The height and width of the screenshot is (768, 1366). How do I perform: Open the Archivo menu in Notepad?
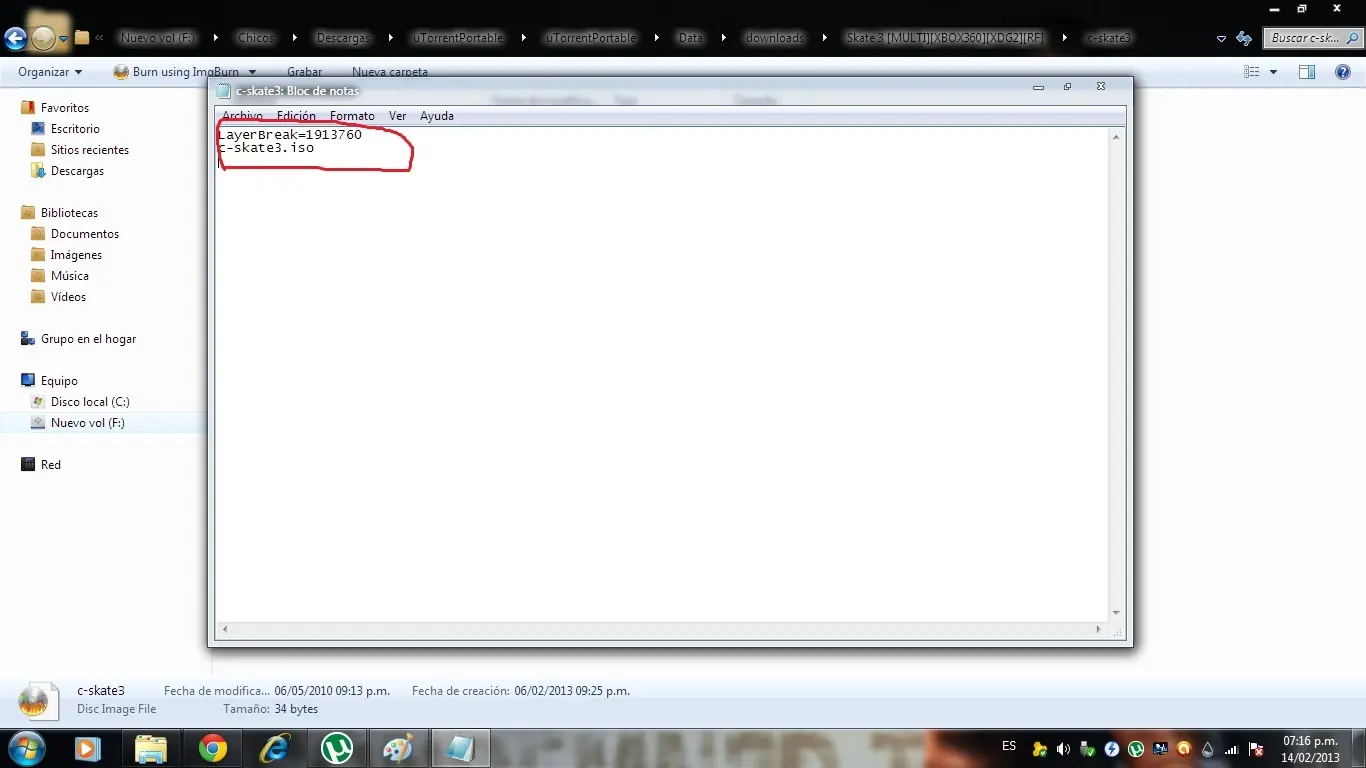tap(242, 116)
